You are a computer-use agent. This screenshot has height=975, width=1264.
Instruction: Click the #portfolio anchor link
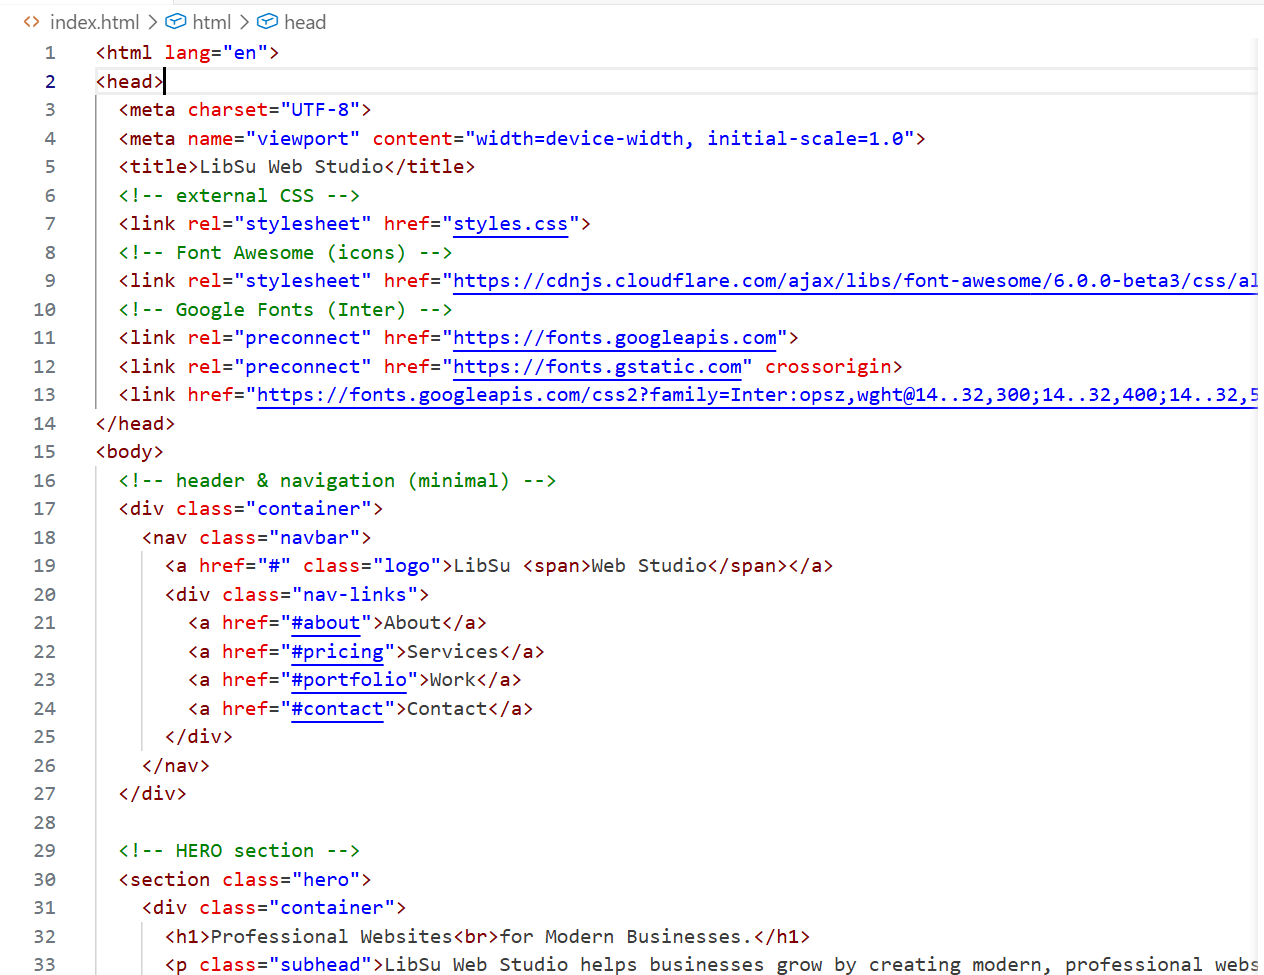click(x=348, y=680)
